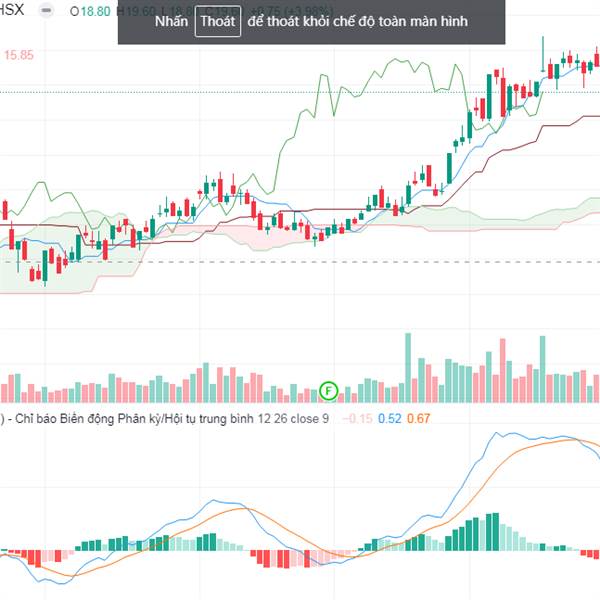Click the open price value 18.80
The image size is (600, 600).
[x=95, y=11]
